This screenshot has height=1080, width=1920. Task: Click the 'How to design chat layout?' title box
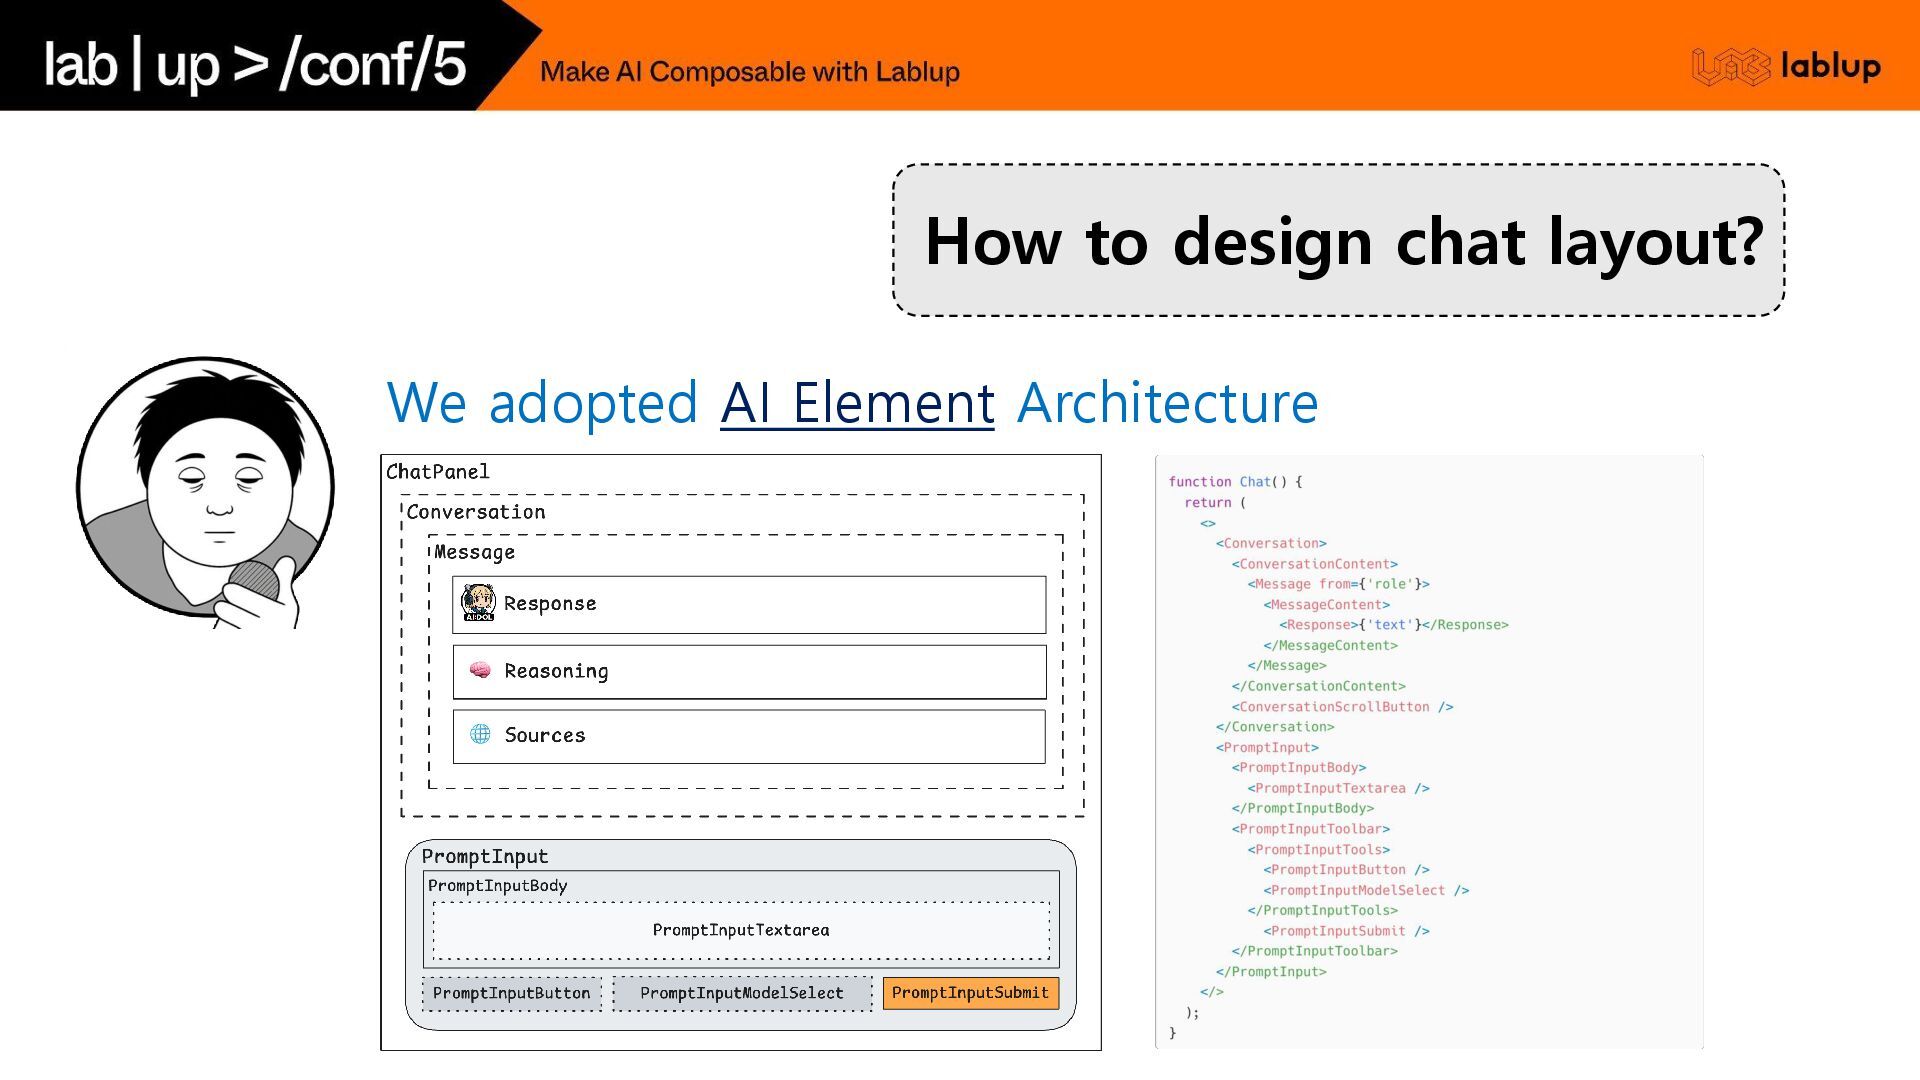1338,241
